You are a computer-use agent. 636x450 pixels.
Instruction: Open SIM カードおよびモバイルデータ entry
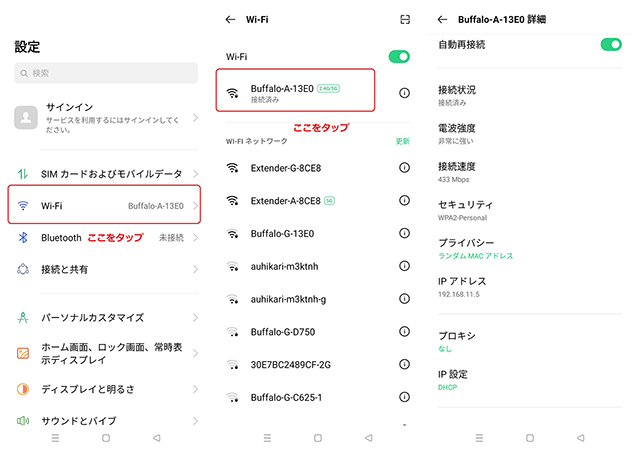point(106,174)
